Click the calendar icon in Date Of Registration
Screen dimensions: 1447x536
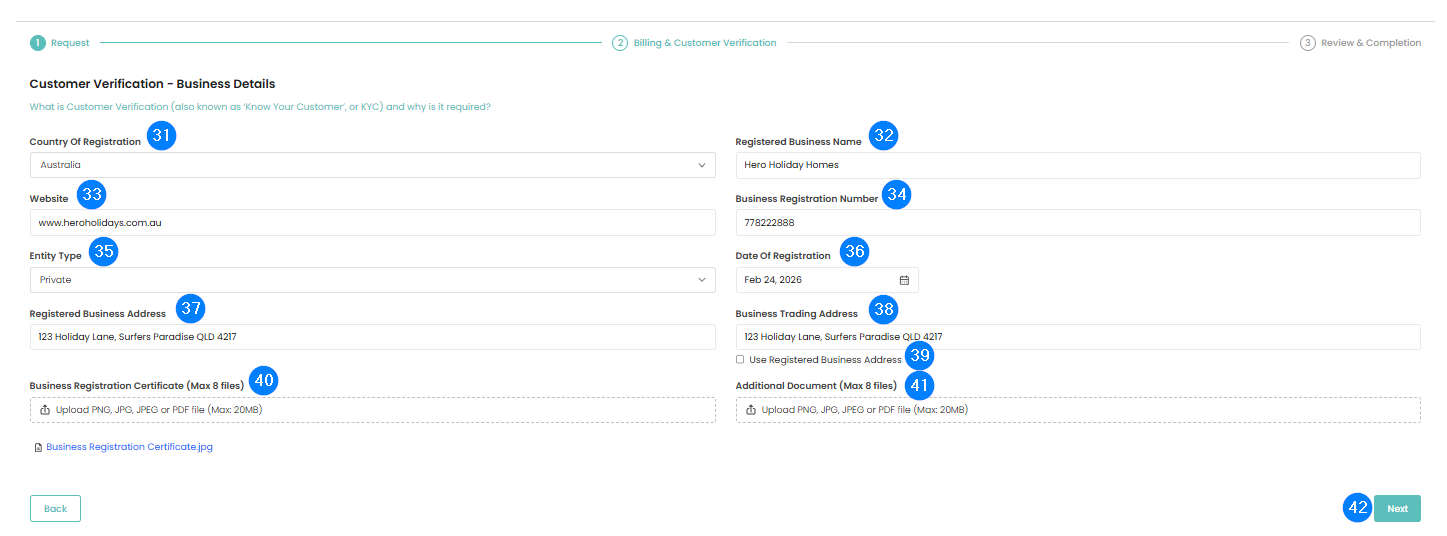[904, 280]
